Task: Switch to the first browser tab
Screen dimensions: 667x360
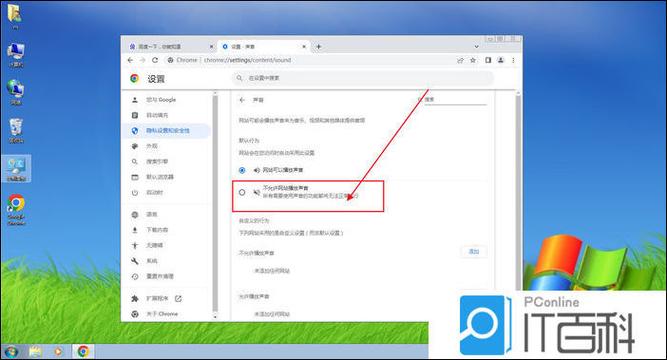Action: coord(170,46)
